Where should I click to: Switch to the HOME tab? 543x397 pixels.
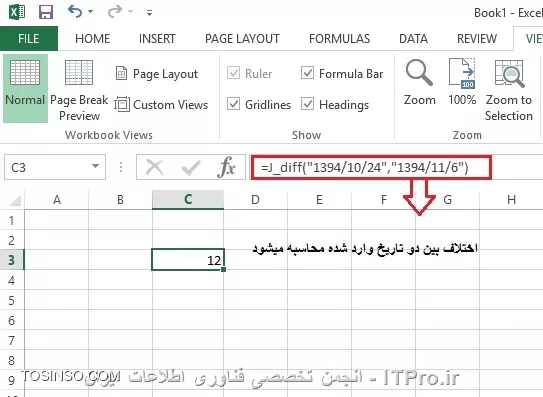pos(92,38)
